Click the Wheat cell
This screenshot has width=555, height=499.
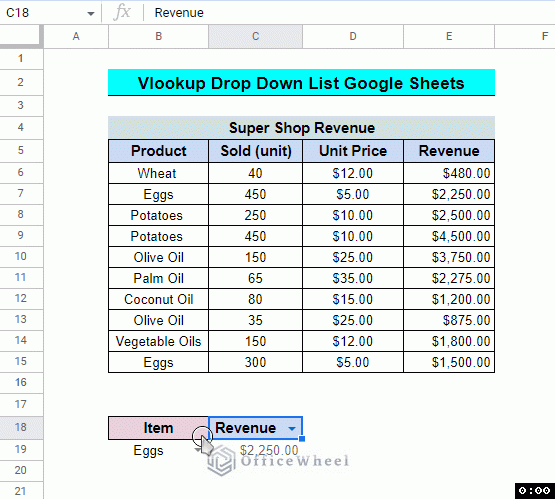(158, 173)
